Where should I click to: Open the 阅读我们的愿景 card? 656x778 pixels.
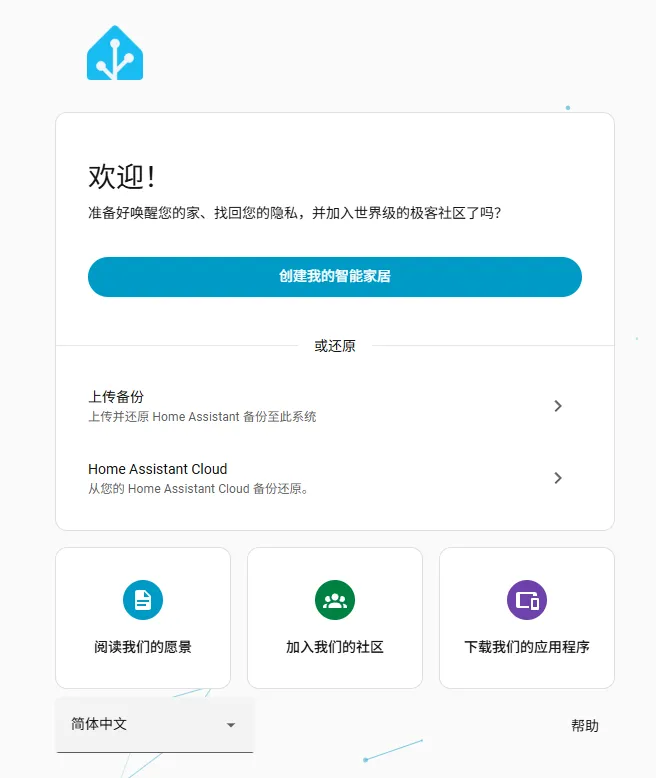pos(143,618)
